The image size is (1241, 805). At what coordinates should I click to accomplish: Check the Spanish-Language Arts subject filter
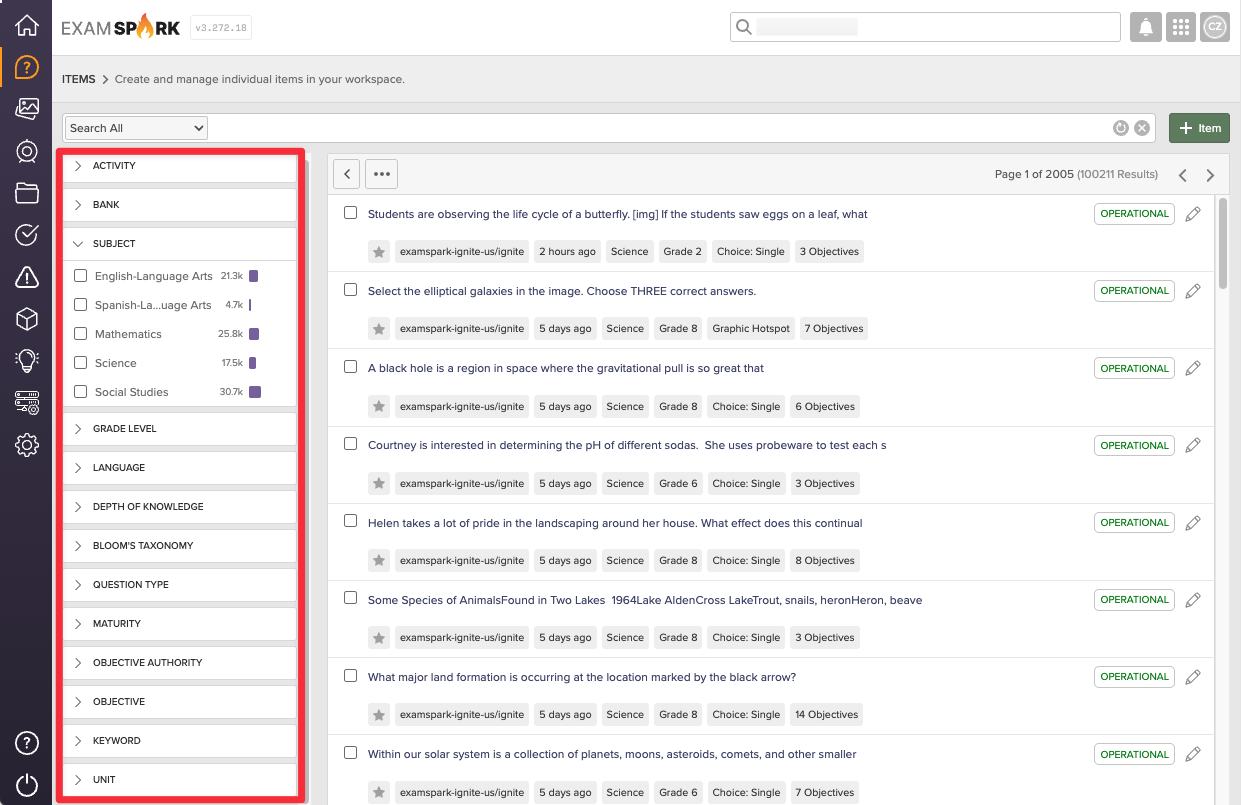(81, 305)
